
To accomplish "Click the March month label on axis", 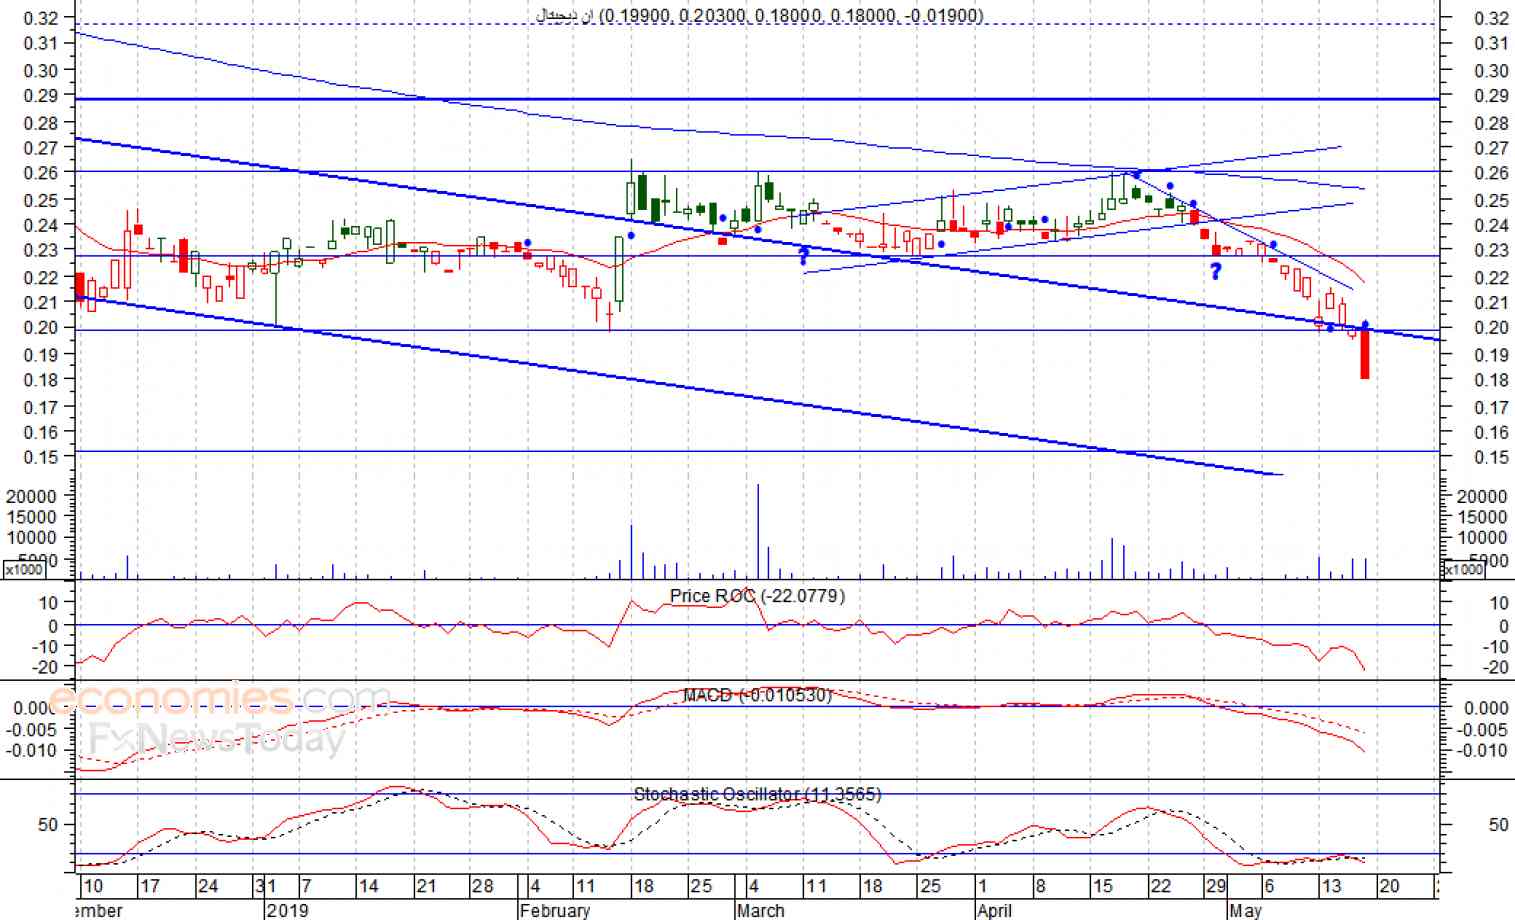I will click(x=761, y=910).
